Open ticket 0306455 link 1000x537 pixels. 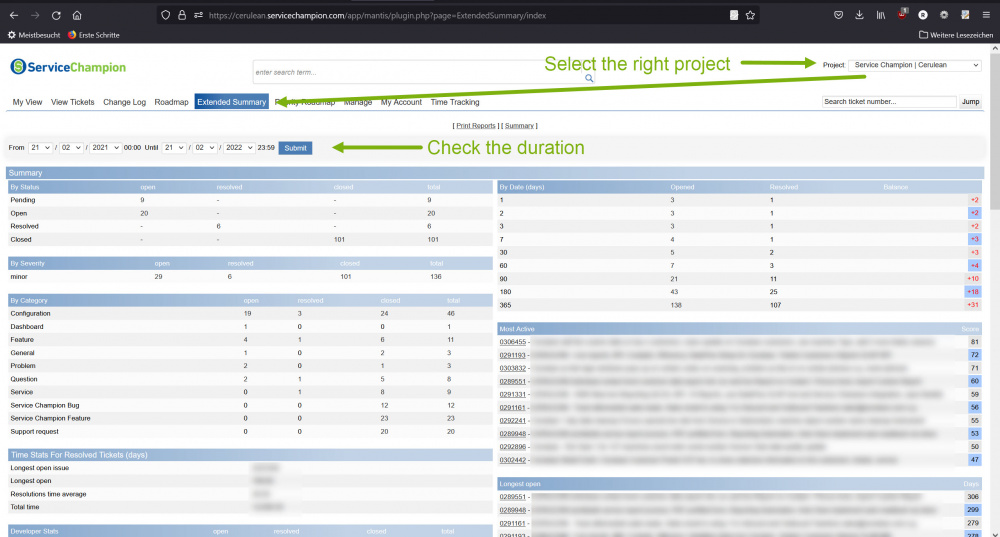[x=512, y=342]
